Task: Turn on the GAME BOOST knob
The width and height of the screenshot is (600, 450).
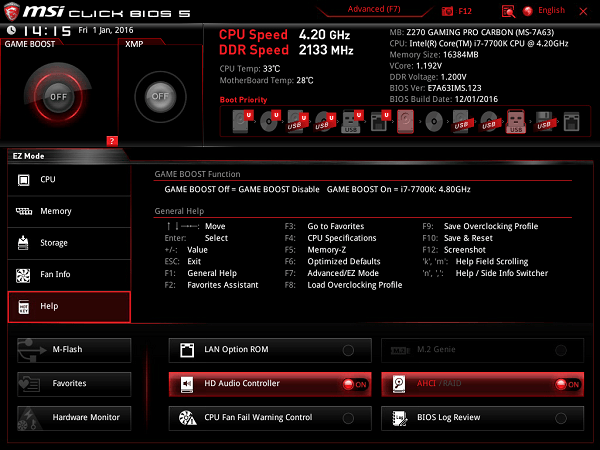Action: [x=58, y=97]
